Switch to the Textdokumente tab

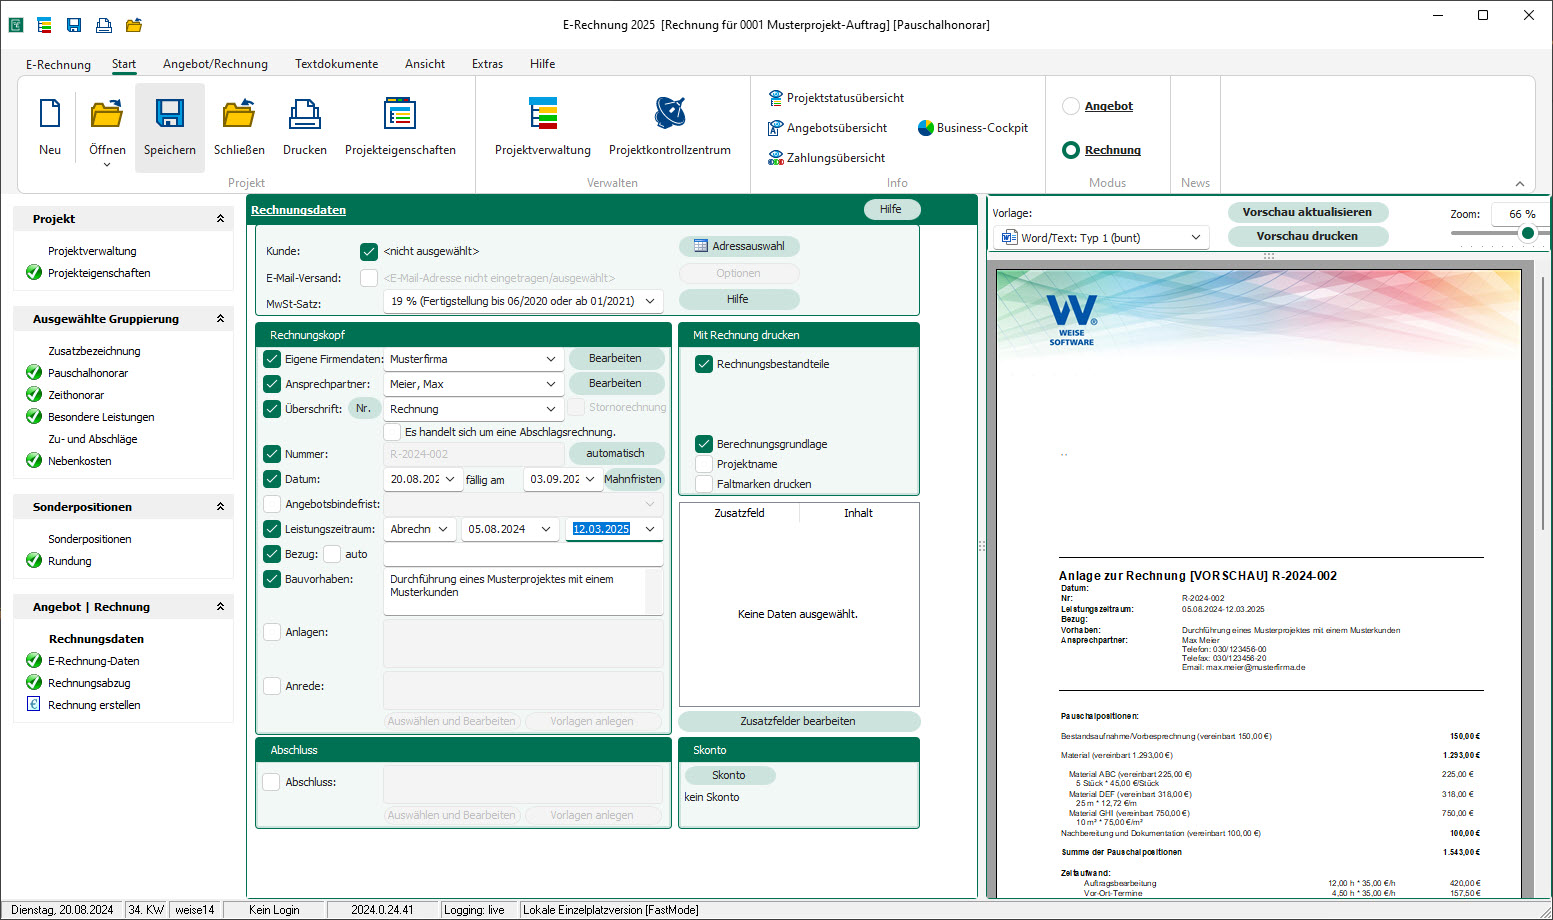(336, 64)
